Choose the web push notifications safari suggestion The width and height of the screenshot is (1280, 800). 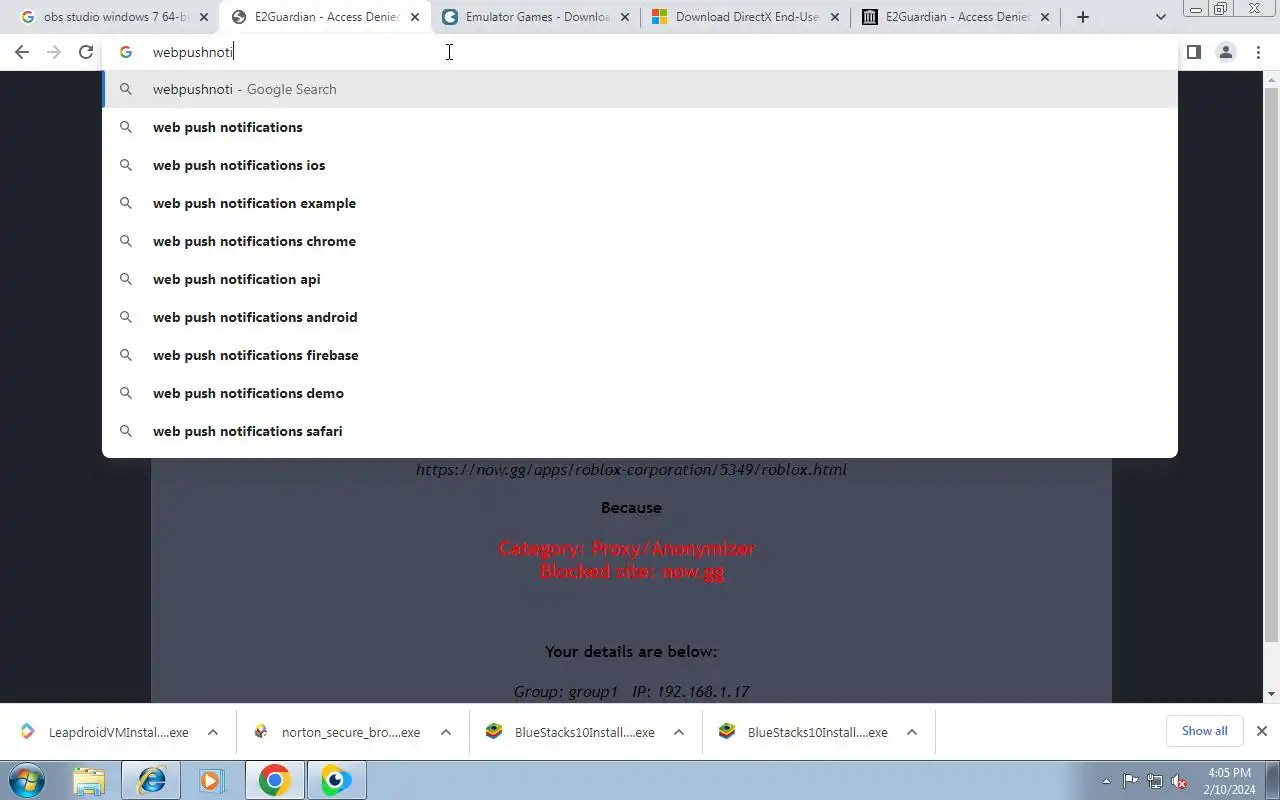[x=640, y=431]
